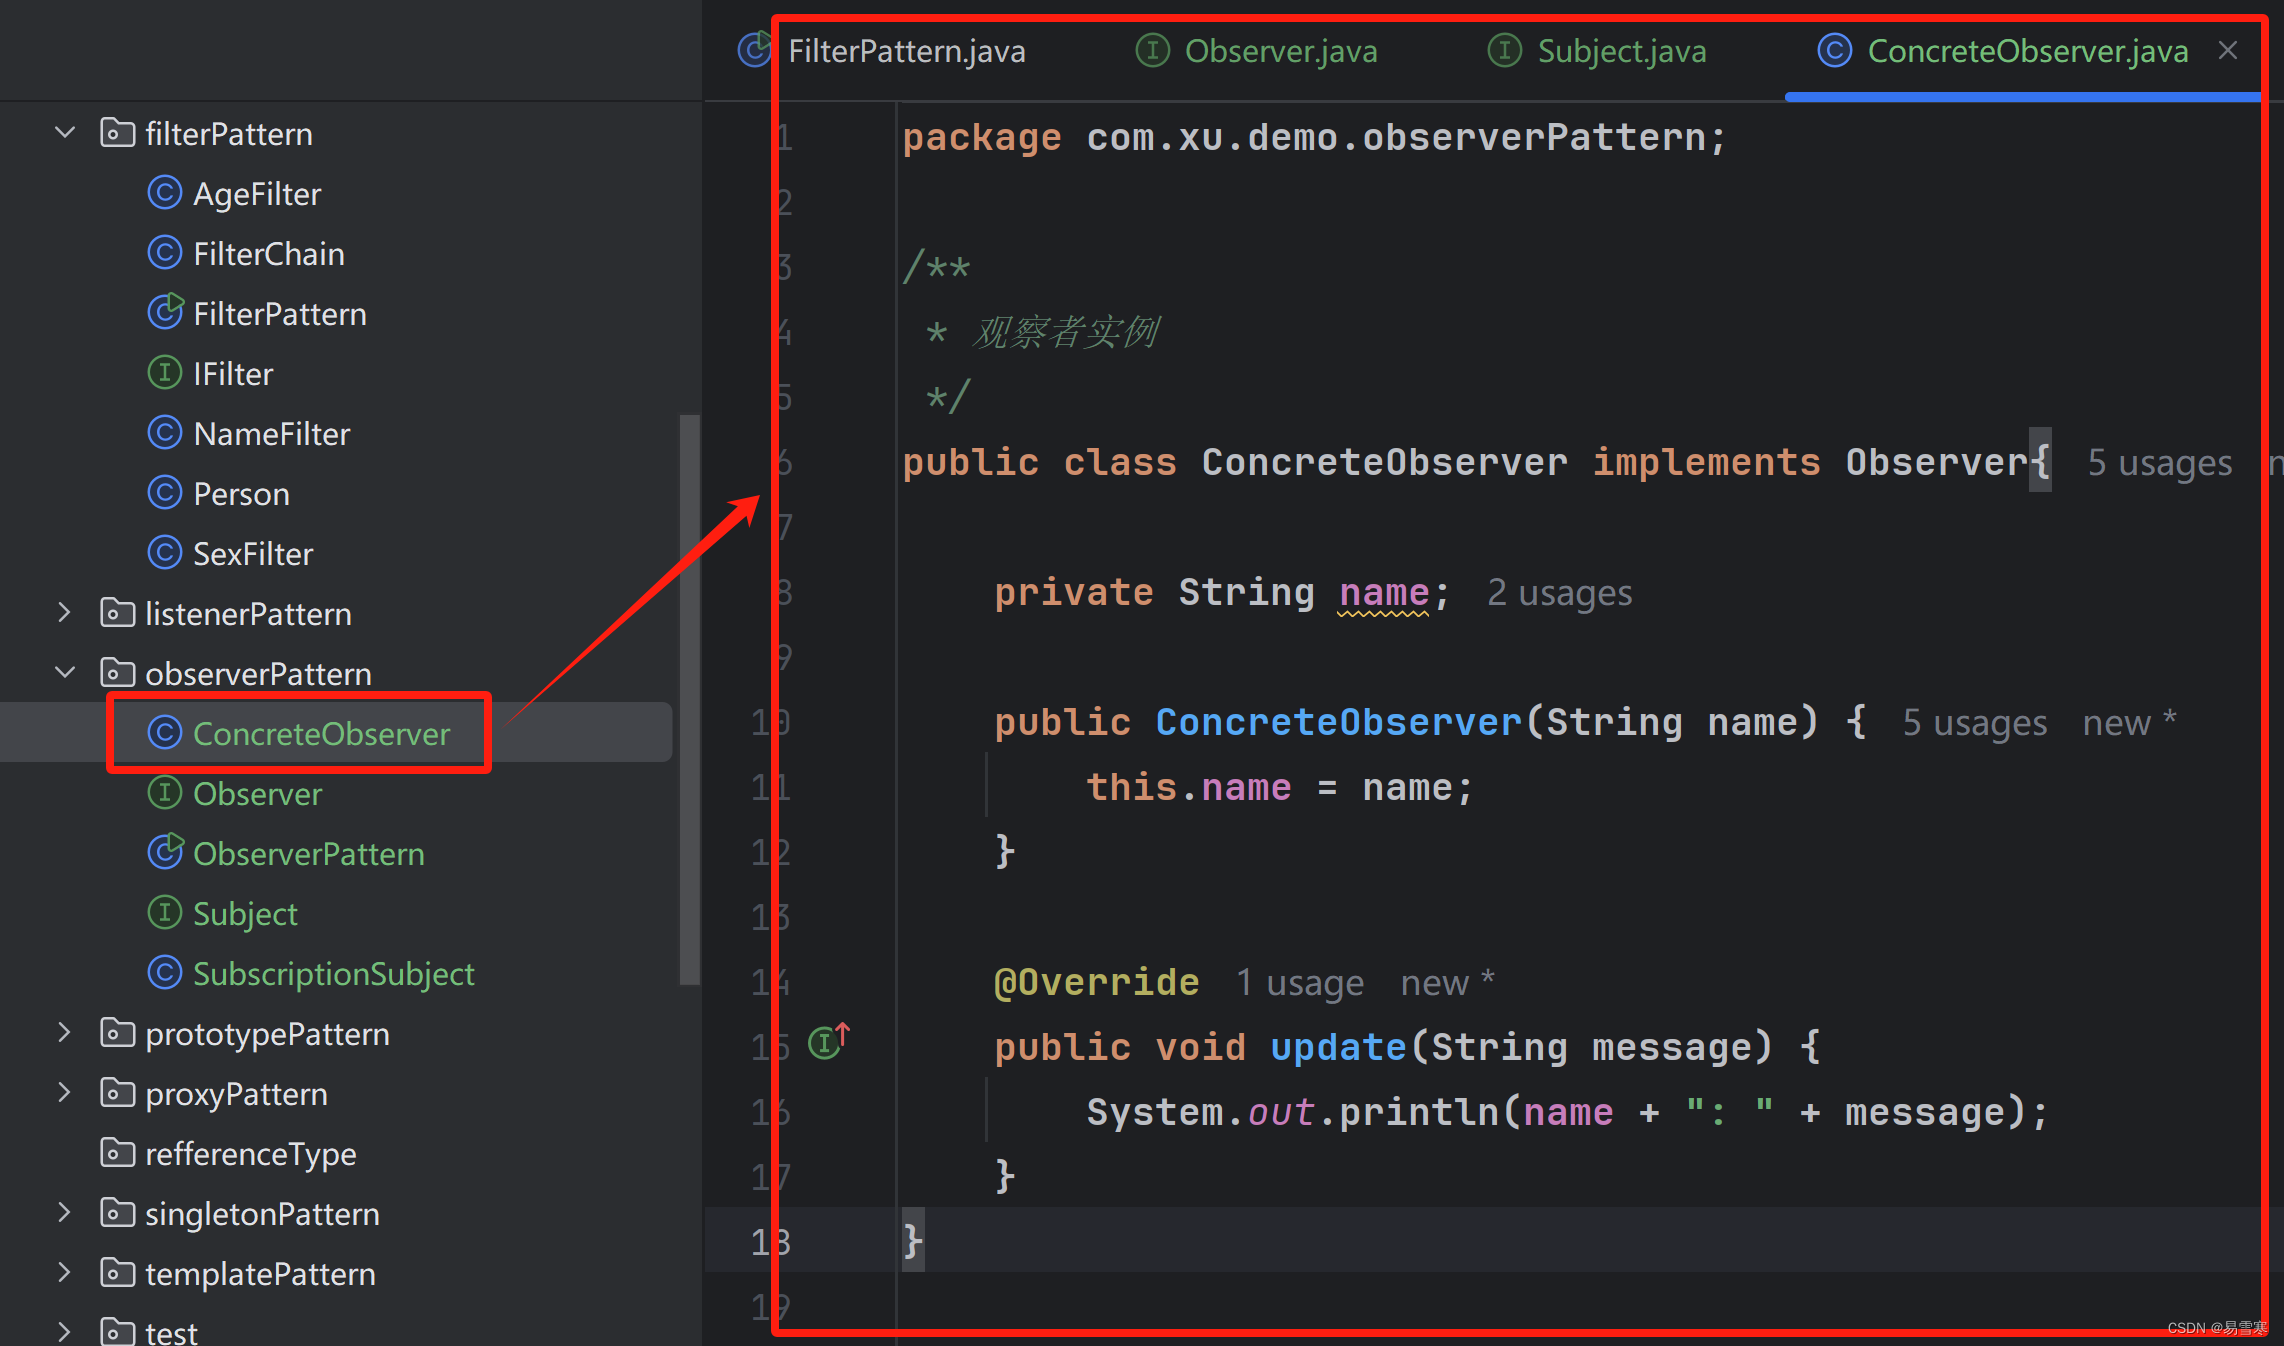
Task: Click the SubscriptionSubject class icon
Action: click(165, 972)
